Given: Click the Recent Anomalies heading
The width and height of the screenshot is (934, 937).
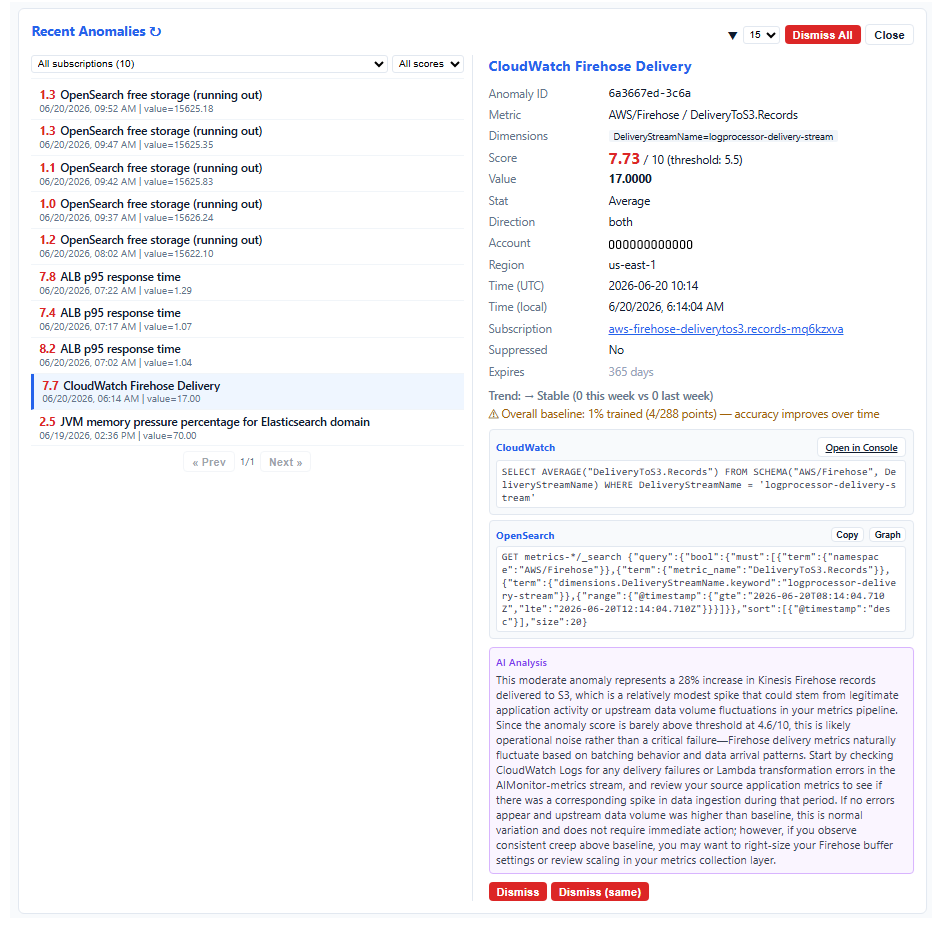Looking at the screenshot, I should pyautogui.click(x=88, y=32).
